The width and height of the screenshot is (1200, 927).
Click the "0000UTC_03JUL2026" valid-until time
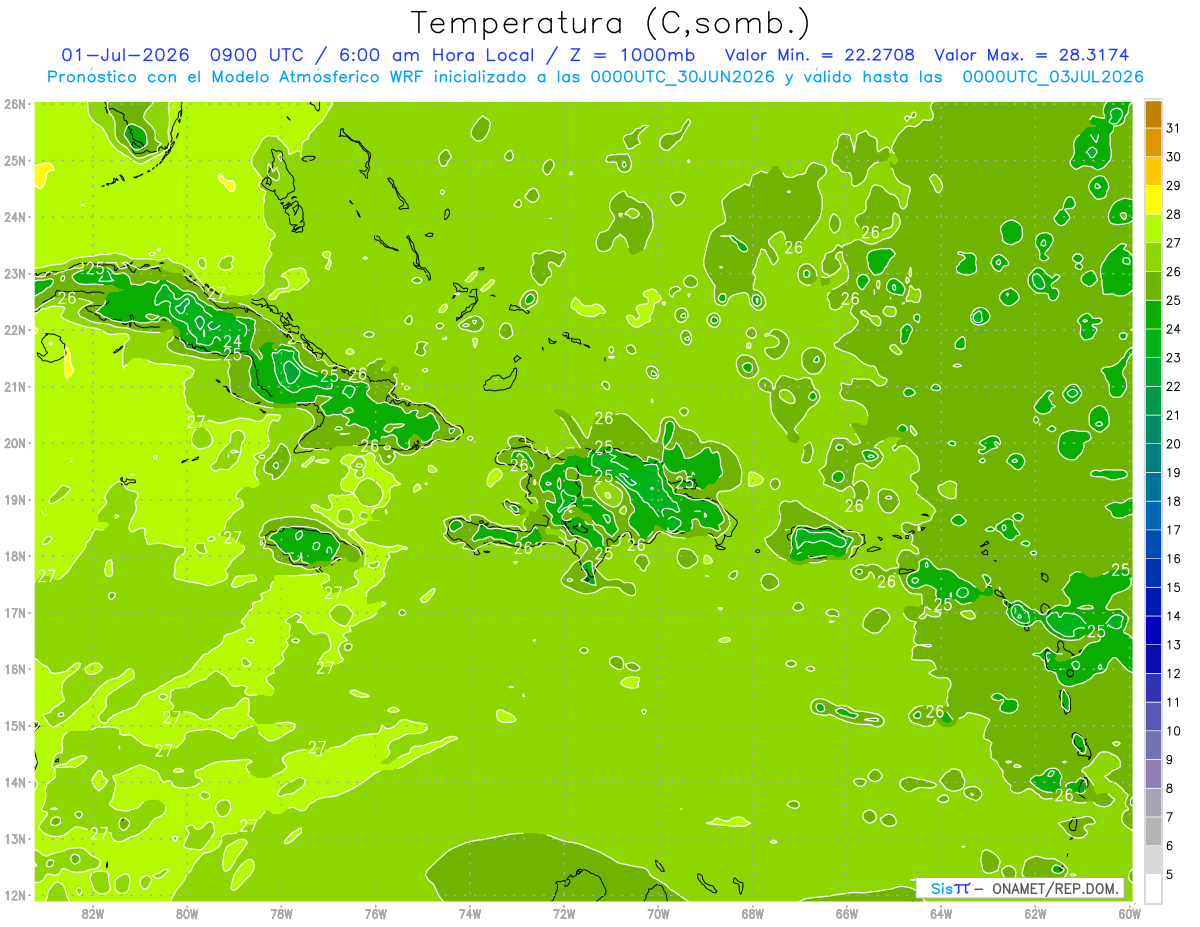pyautogui.click(x=1053, y=76)
